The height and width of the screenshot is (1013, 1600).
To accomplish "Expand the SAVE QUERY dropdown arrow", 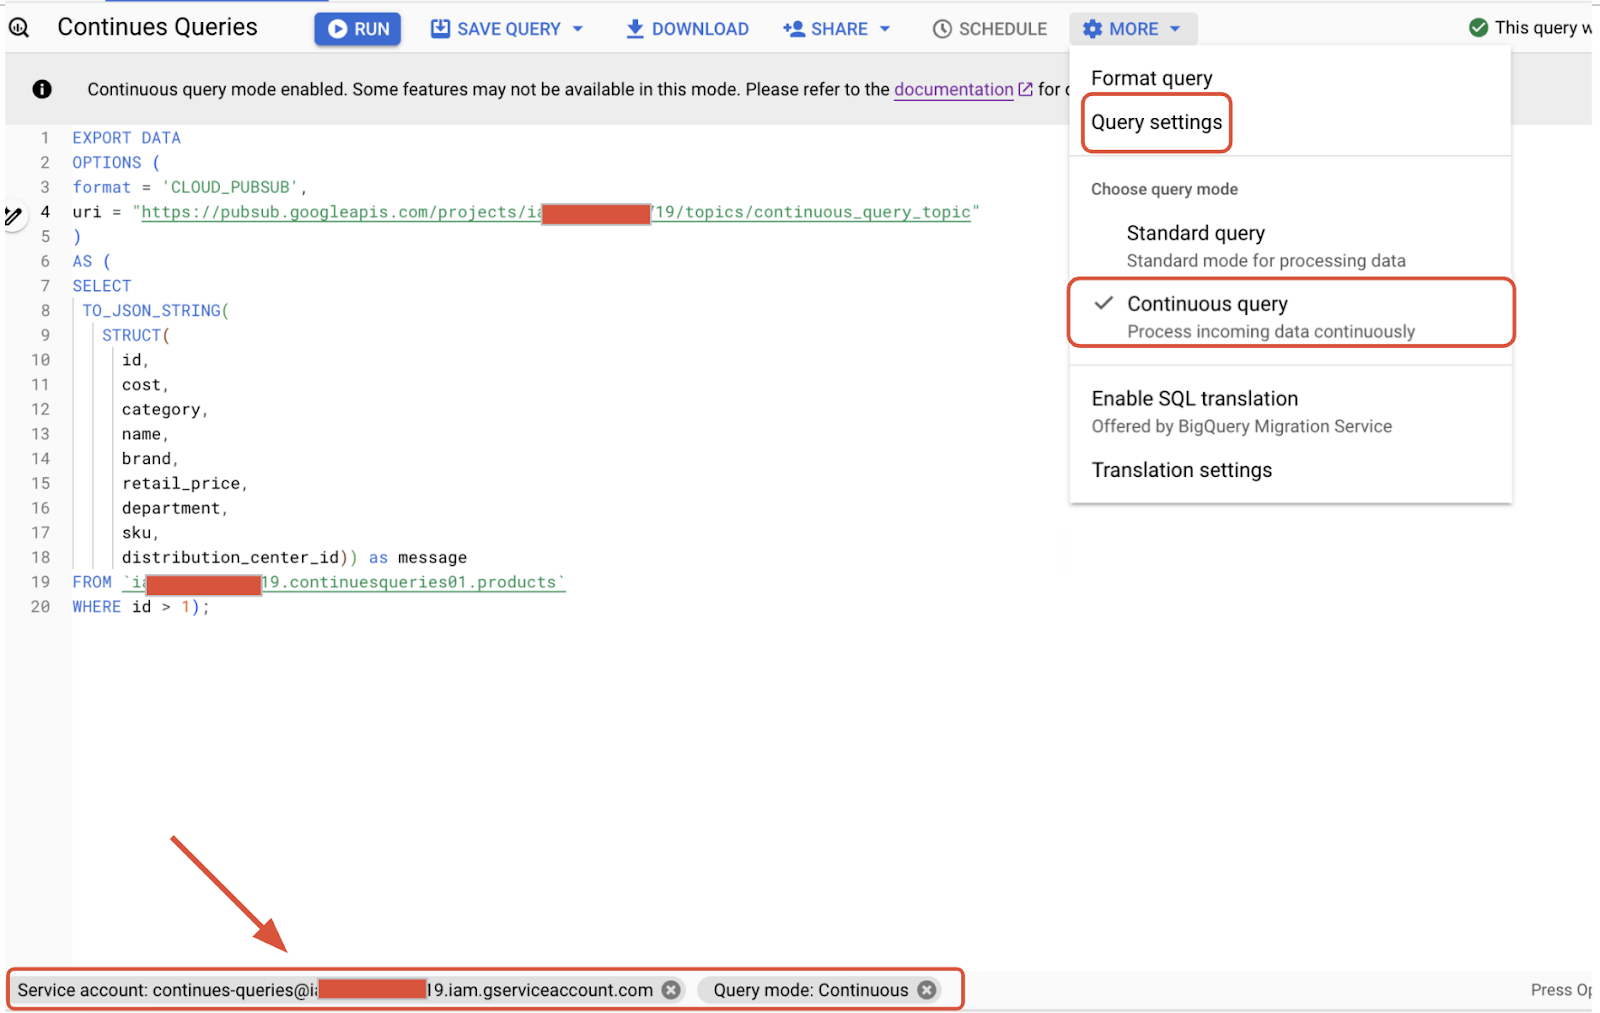I will tap(578, 28).
